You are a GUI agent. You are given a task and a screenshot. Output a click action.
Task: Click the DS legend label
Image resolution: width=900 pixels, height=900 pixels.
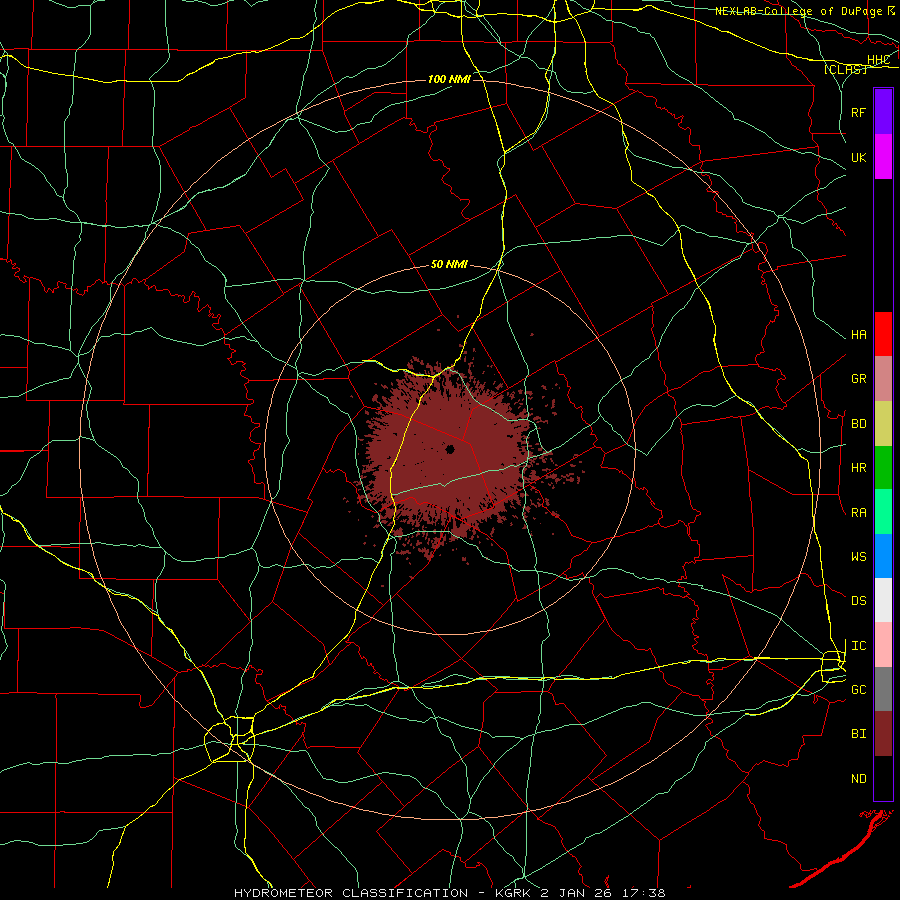pyautogui.click(x=858, y=600)
